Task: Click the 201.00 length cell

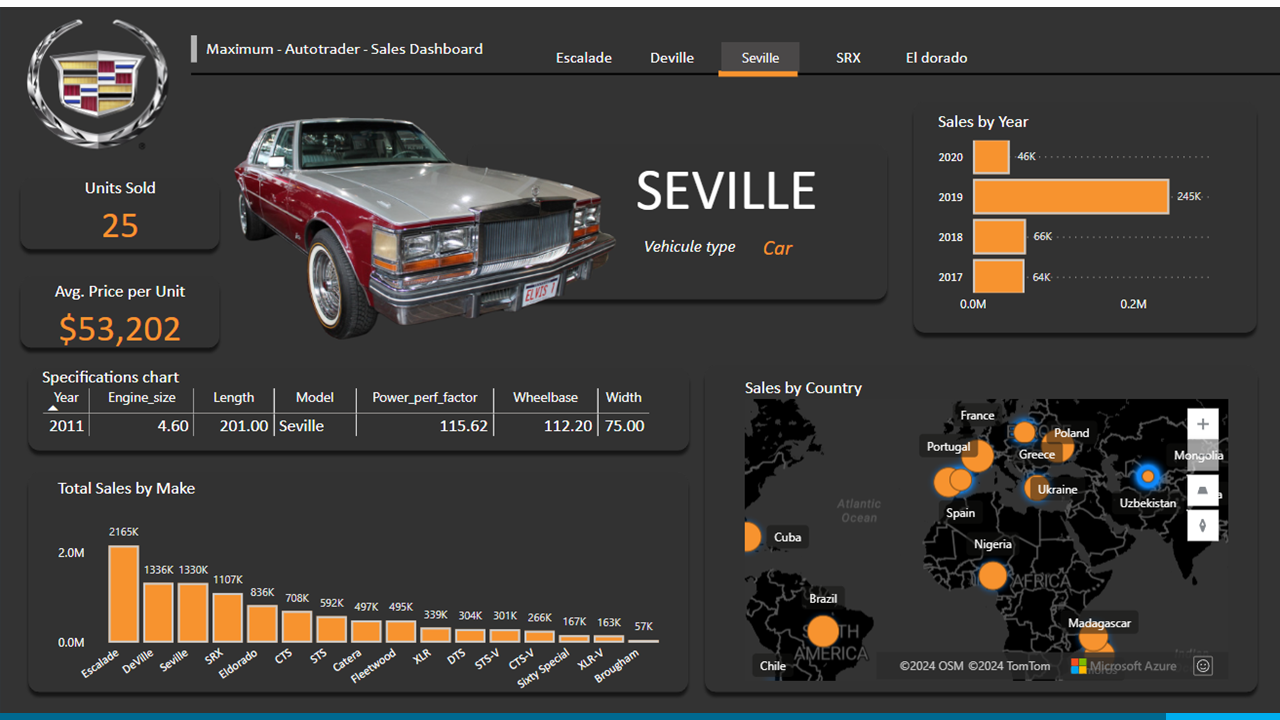Action: point(244,426)
